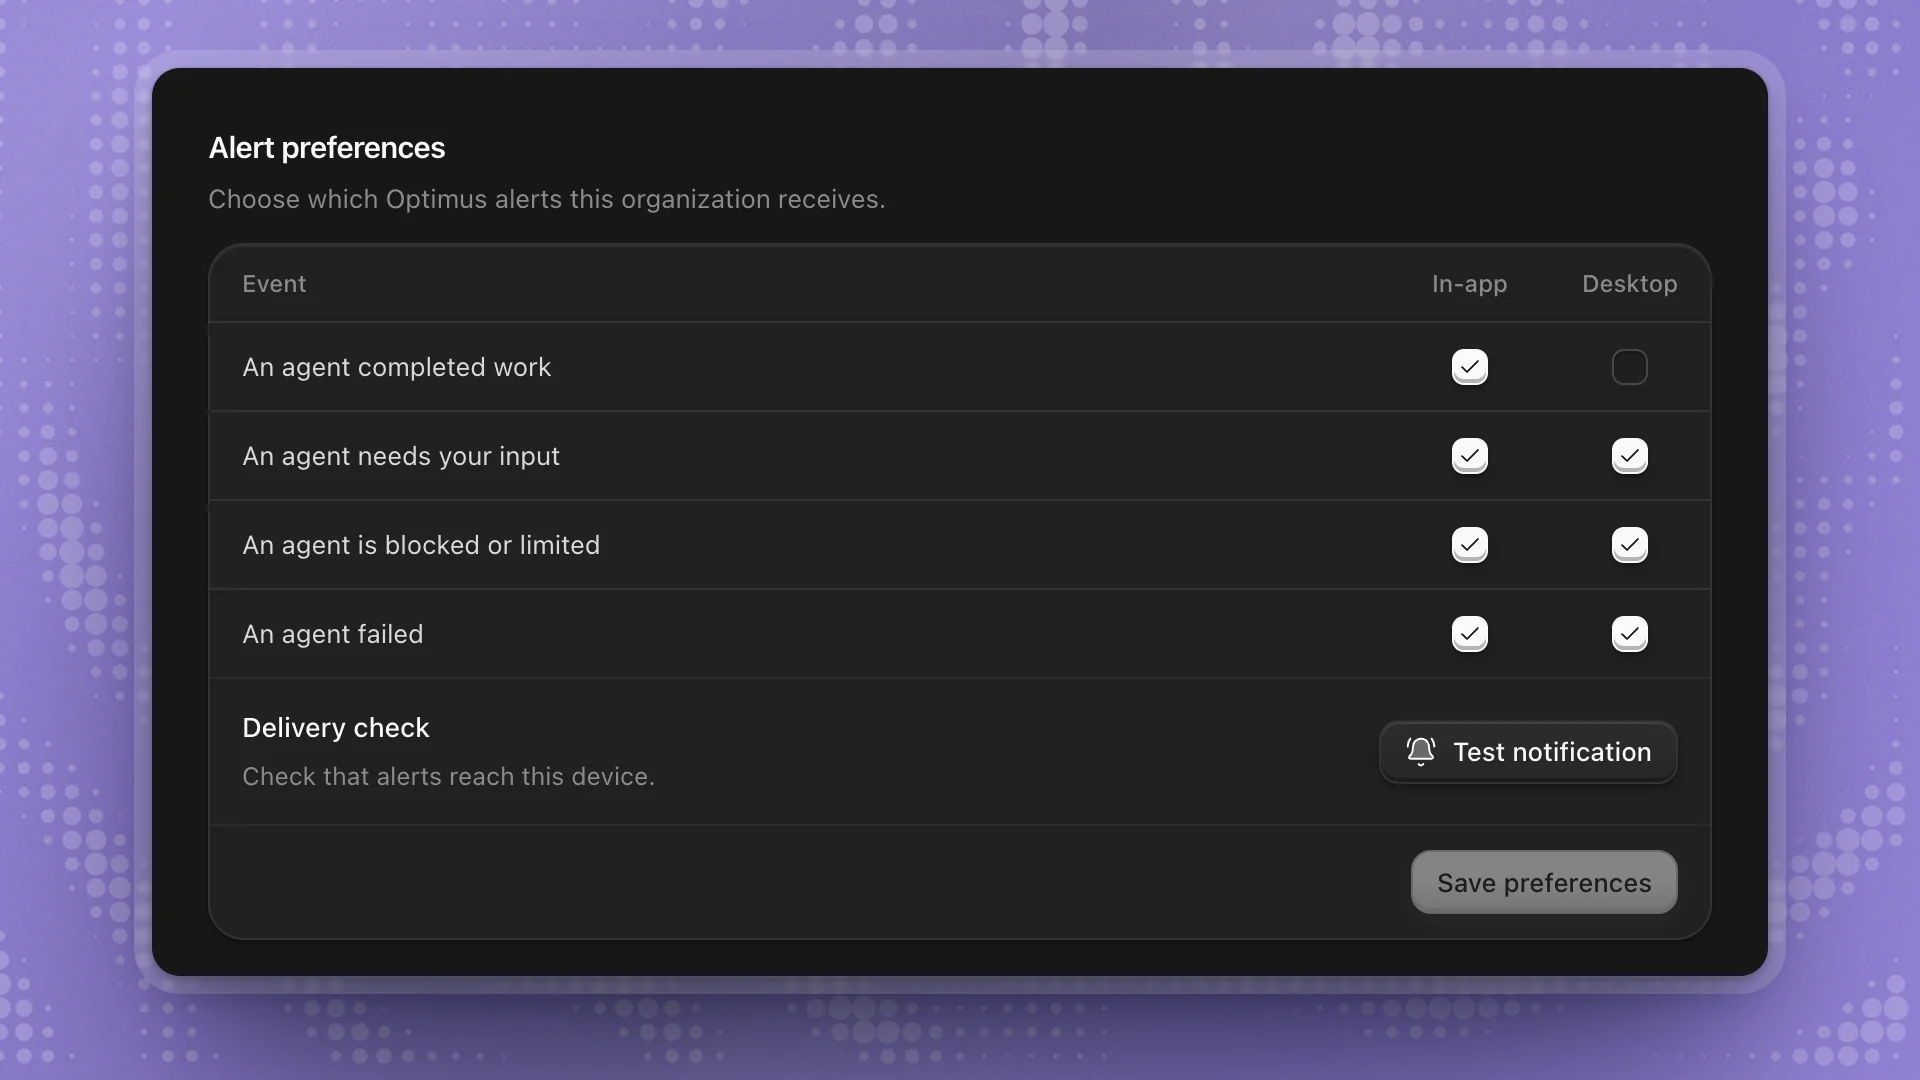The image size is (1920, 1080).
Task: Click the Delivery check heading
Action: pos(336,728)
